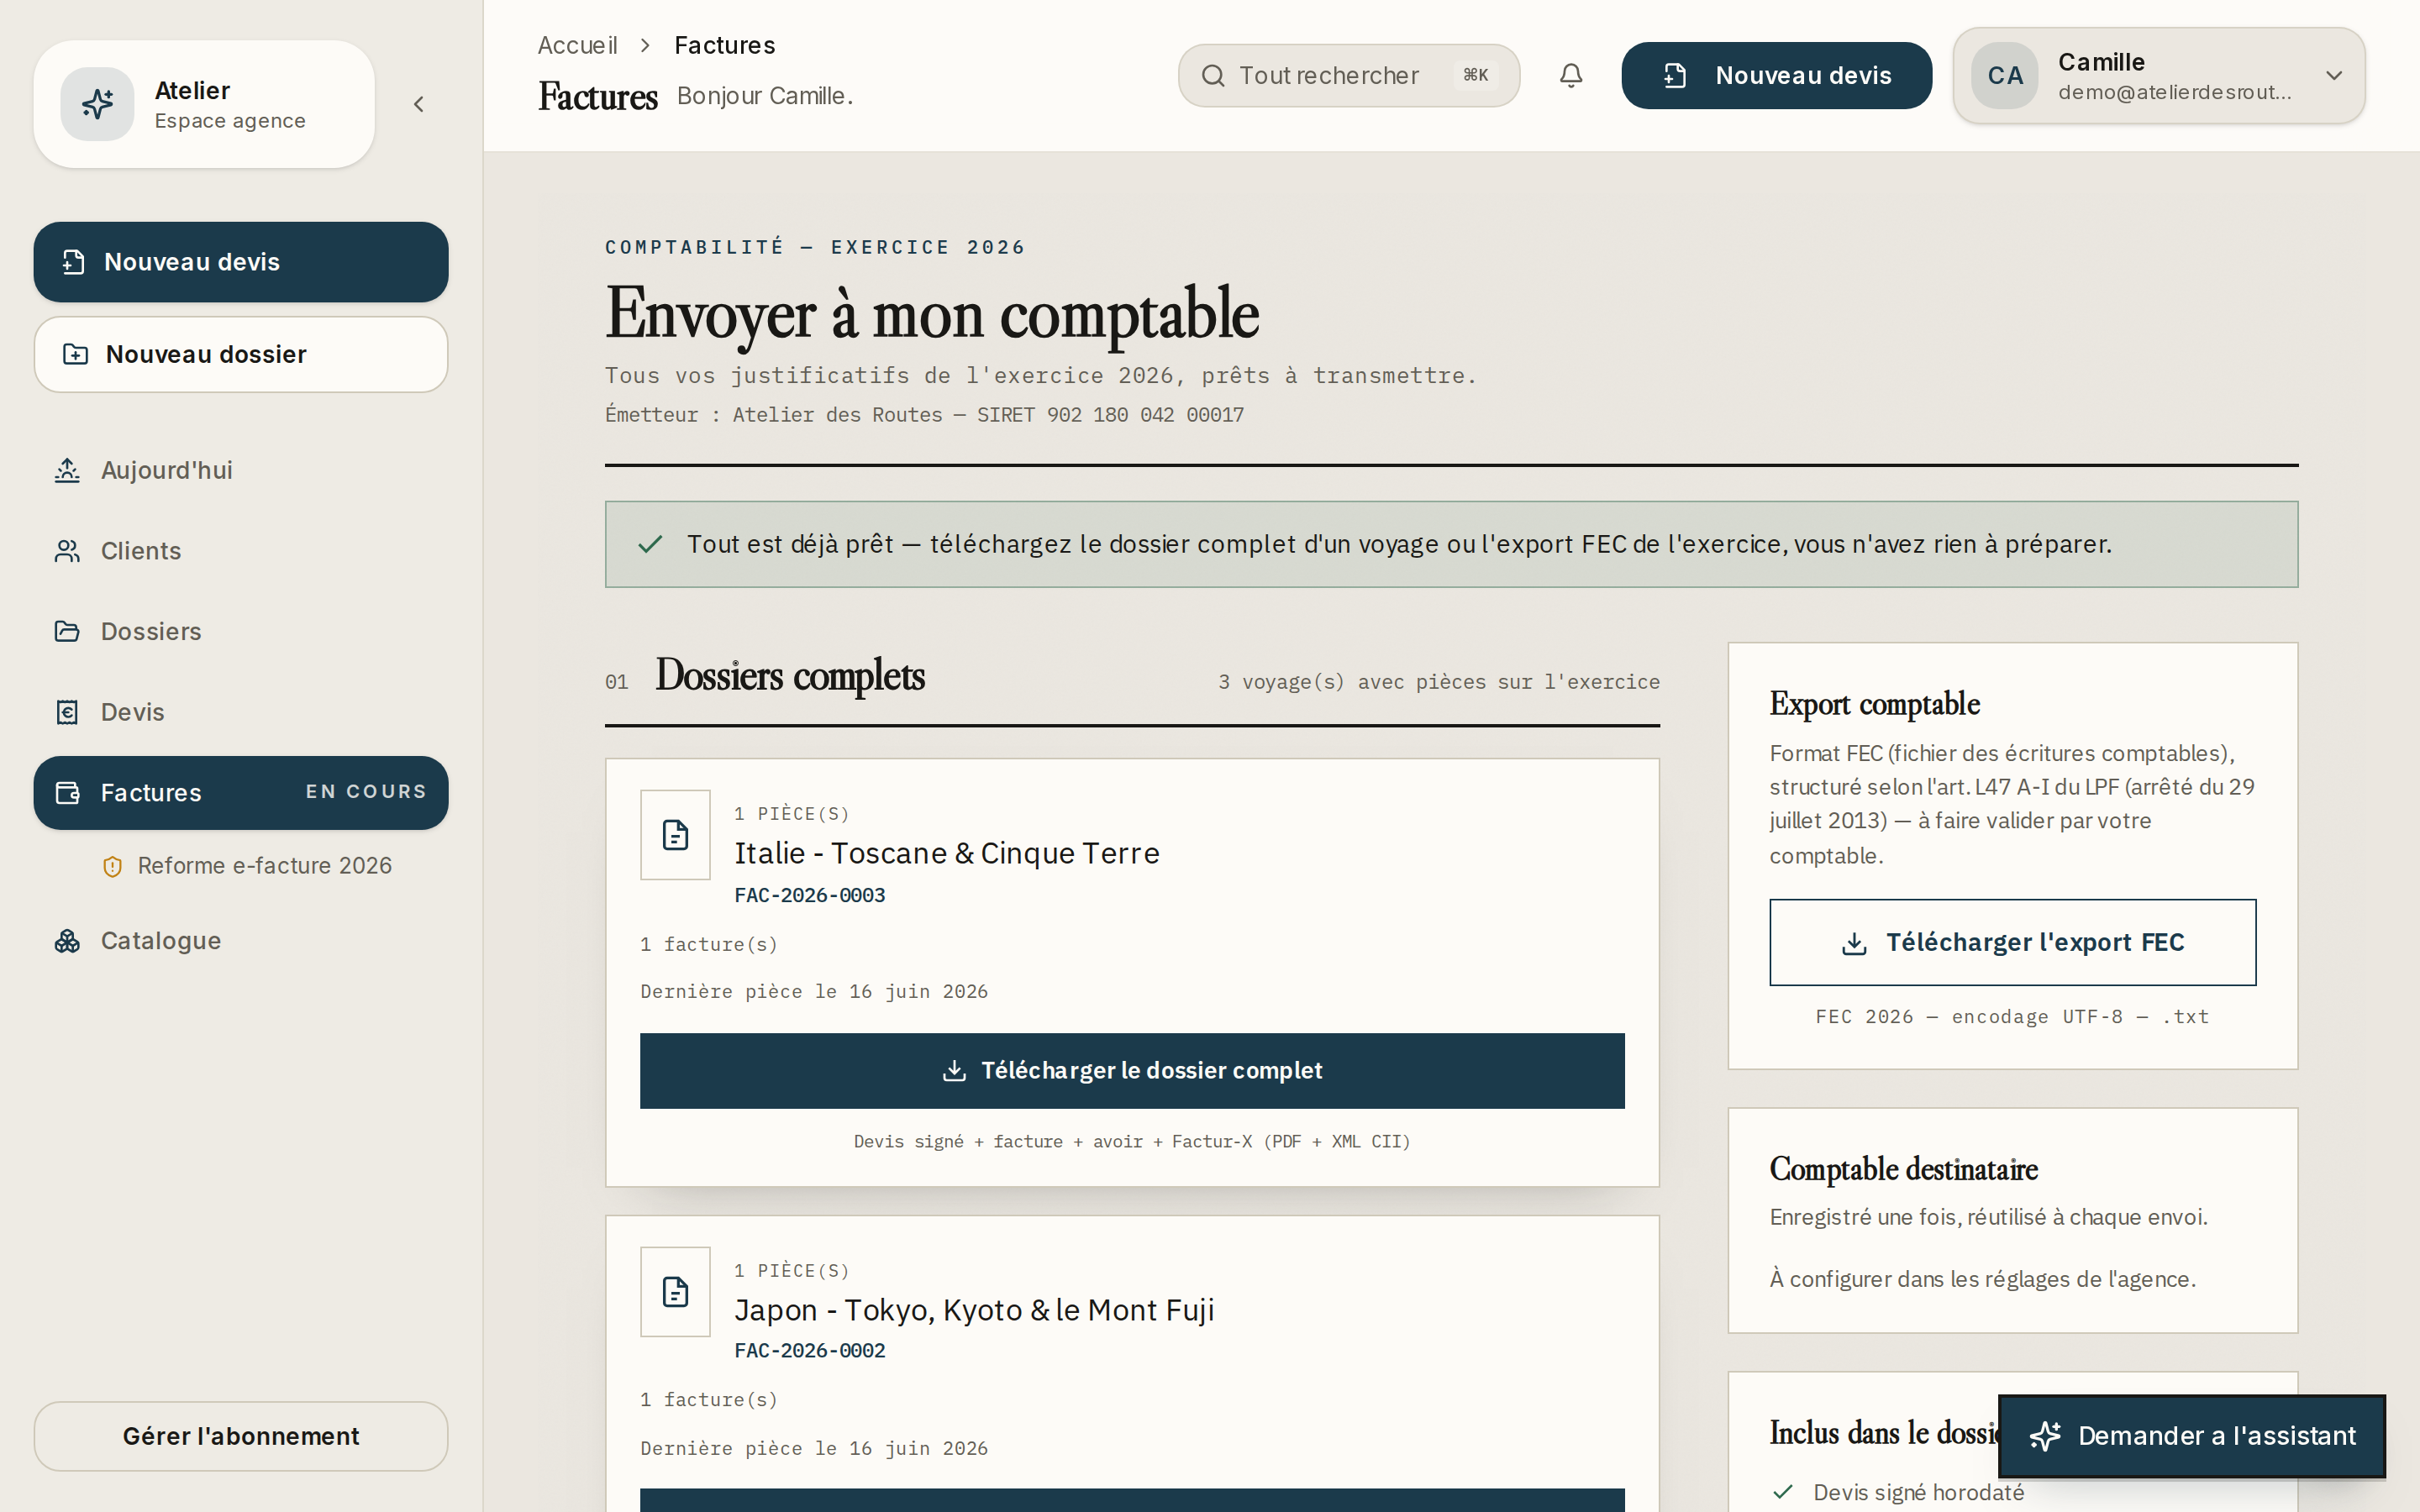Image resolution: width=2420 pixels, height=1512 pixels.
Task: Click Japon - Tokyo, Kyoto & le Mont Fuji title
Action: point(974,1310)
